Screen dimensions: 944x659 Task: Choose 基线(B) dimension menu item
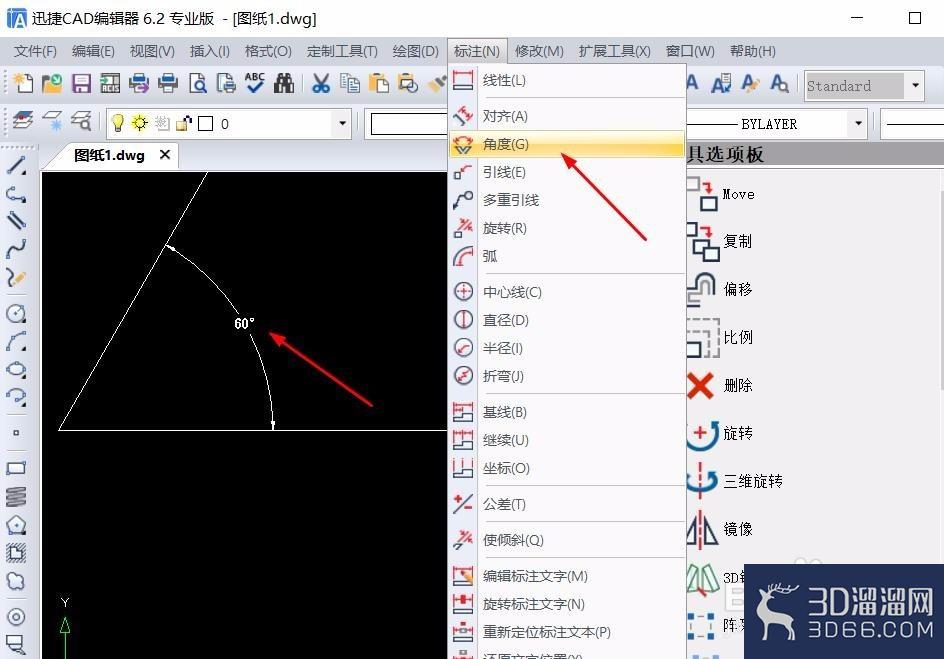(x=567, y=412)
